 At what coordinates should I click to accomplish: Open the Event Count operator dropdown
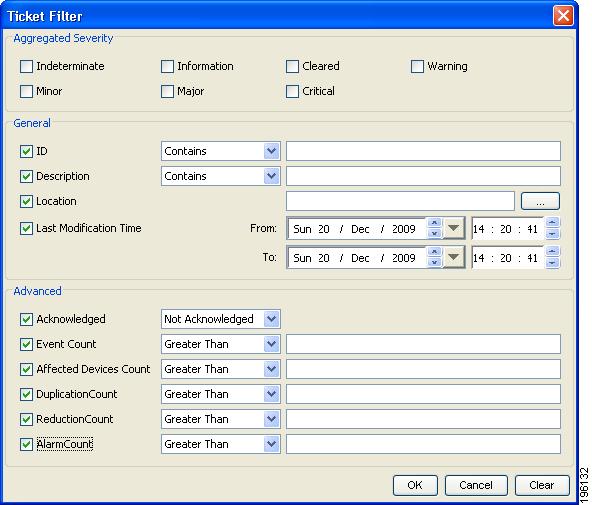[x=271, y=344]
